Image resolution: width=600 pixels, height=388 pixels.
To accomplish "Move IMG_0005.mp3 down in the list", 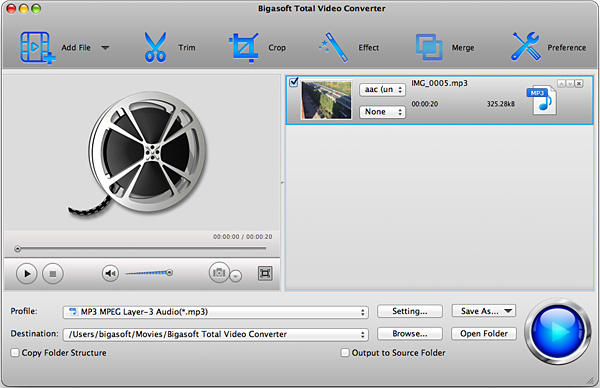I will click(x=570, y=83).
